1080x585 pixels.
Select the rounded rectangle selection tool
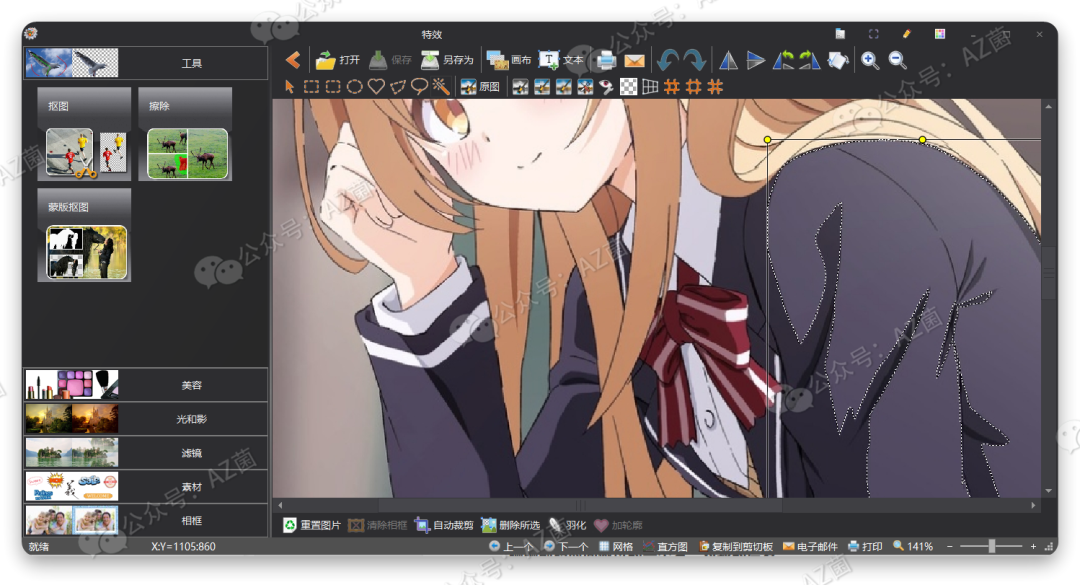click(333, 87)
